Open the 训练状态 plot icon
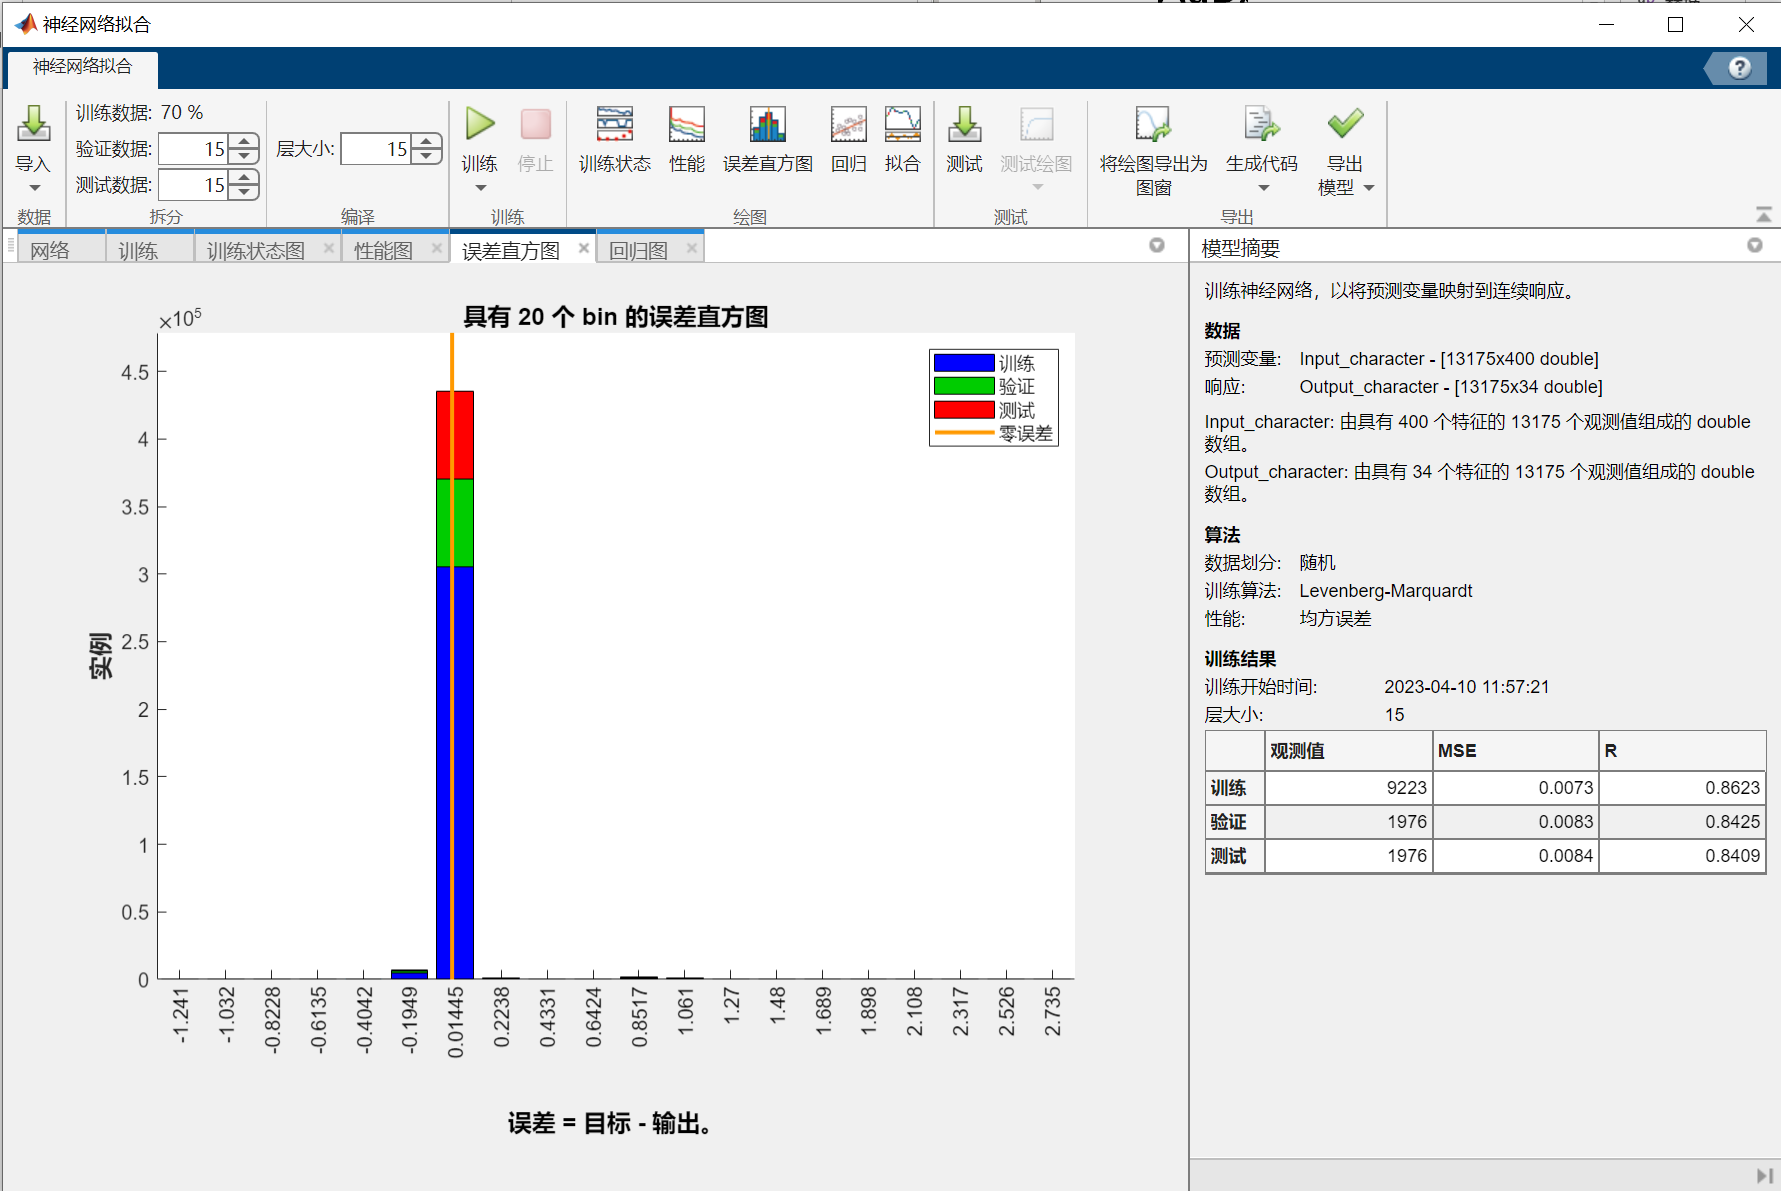 (614, 124)
